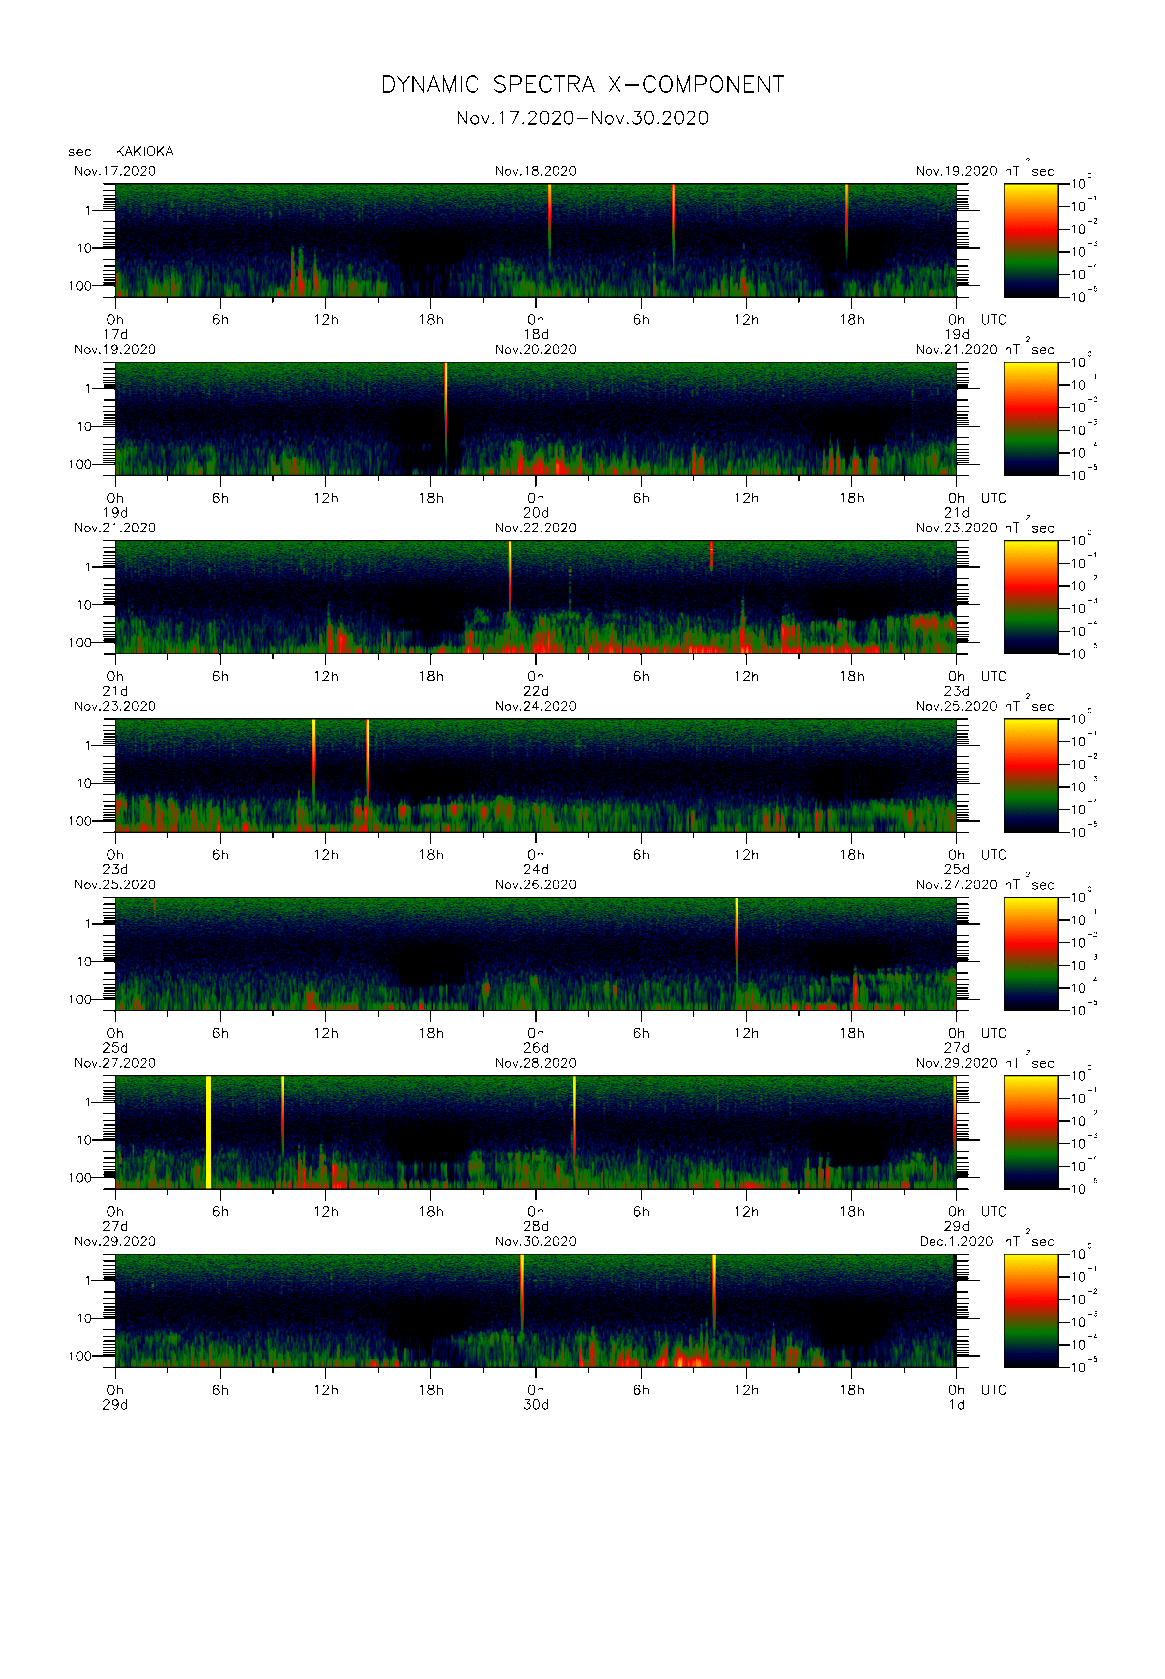Click the spike near 12h on Nov.26
Viewport: 1165px width, 1679px height.
[737, 940]
